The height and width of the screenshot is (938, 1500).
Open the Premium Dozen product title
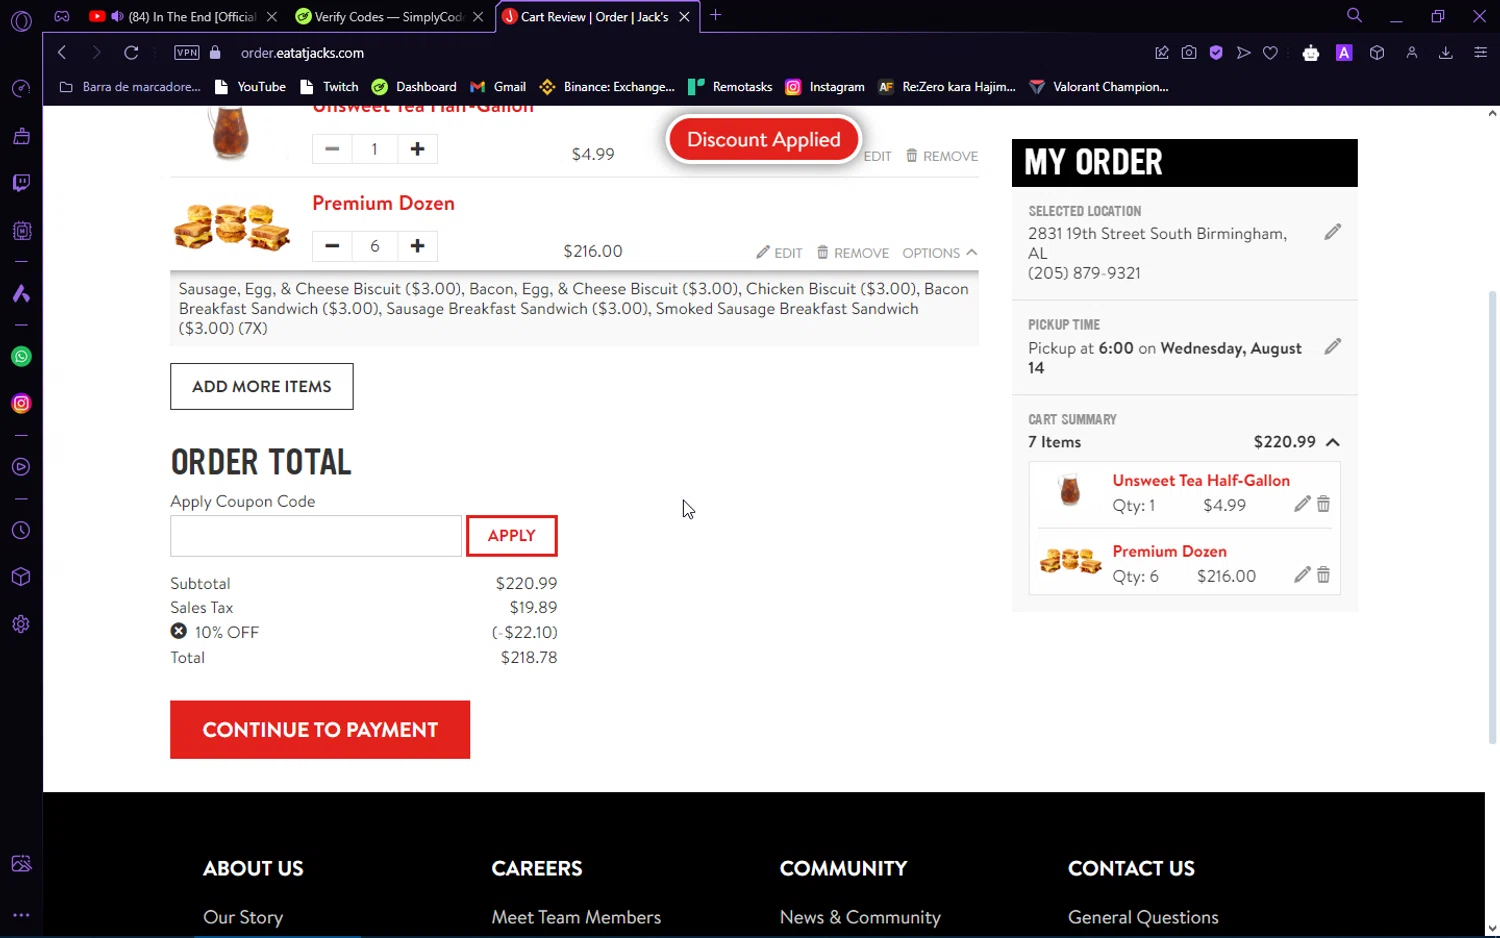click(383, 203)
